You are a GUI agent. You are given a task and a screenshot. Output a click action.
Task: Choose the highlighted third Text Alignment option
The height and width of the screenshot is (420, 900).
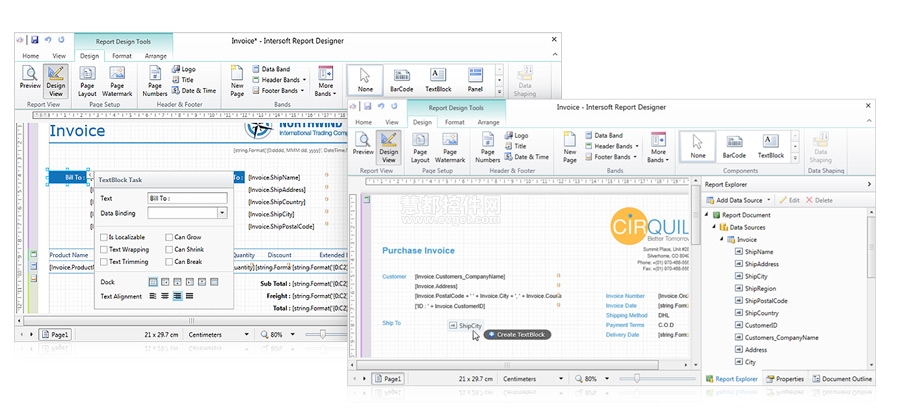coord(177,296)
